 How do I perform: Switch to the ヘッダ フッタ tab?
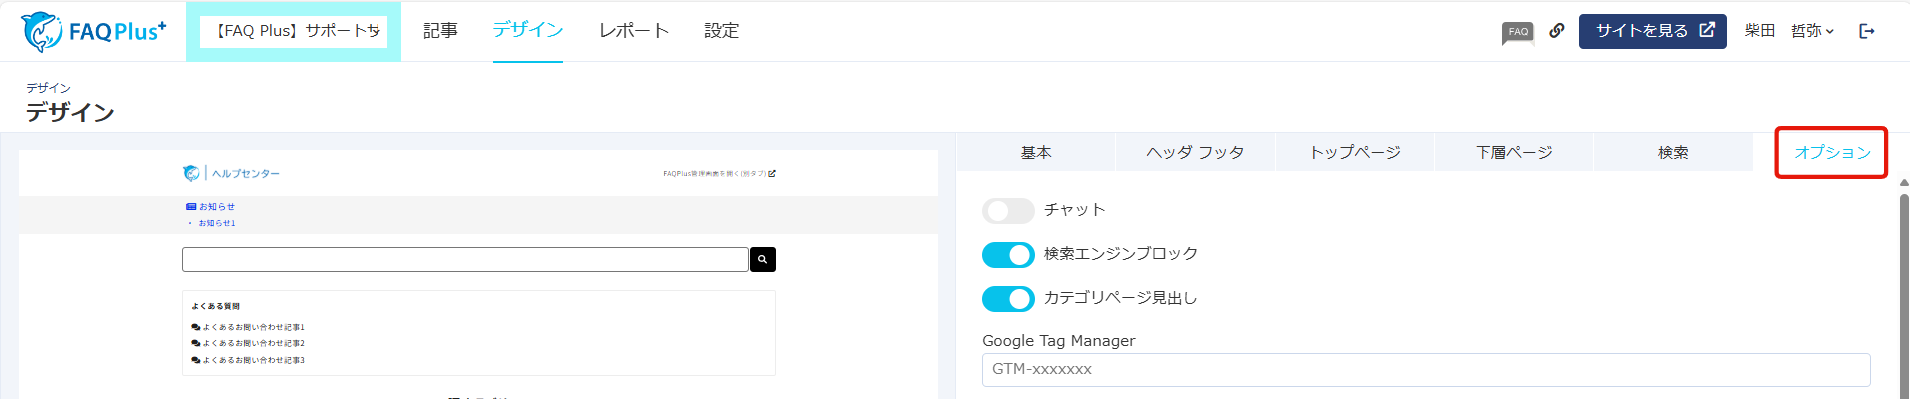click(x=1195, y=152)
